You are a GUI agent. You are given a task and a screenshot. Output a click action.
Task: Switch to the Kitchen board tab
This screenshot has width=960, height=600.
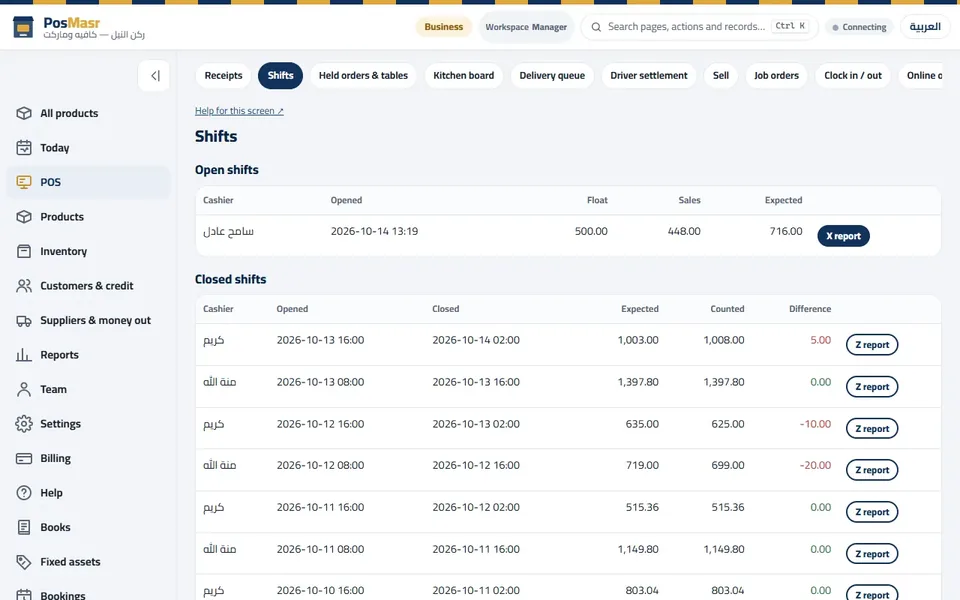tap(463, 75)
